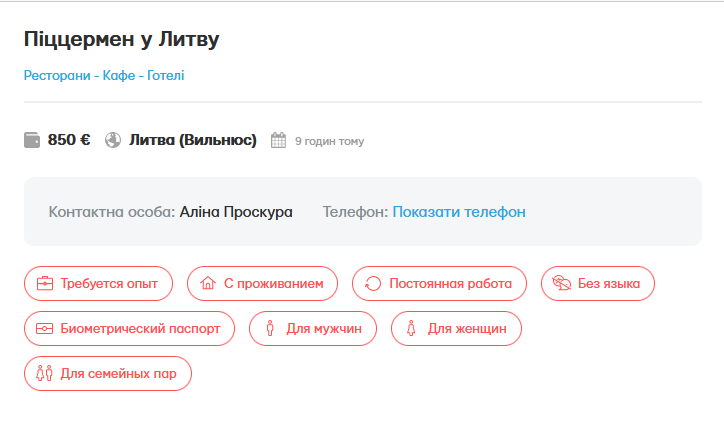
Task: Click the wallet icon beside 850 €
Action: (x=33, y=140)
